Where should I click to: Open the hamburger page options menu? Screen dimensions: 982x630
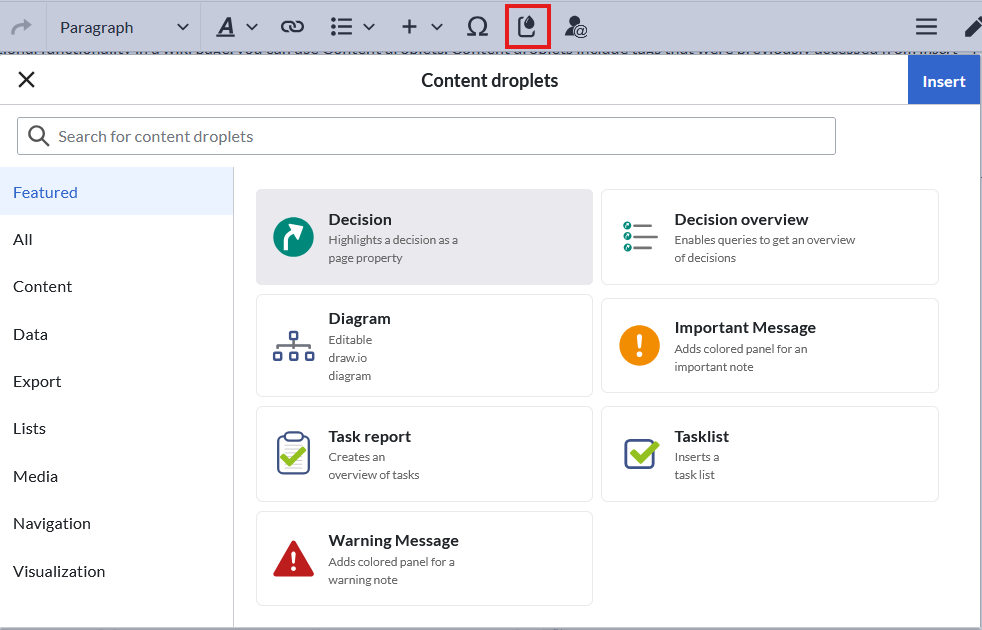926,27
